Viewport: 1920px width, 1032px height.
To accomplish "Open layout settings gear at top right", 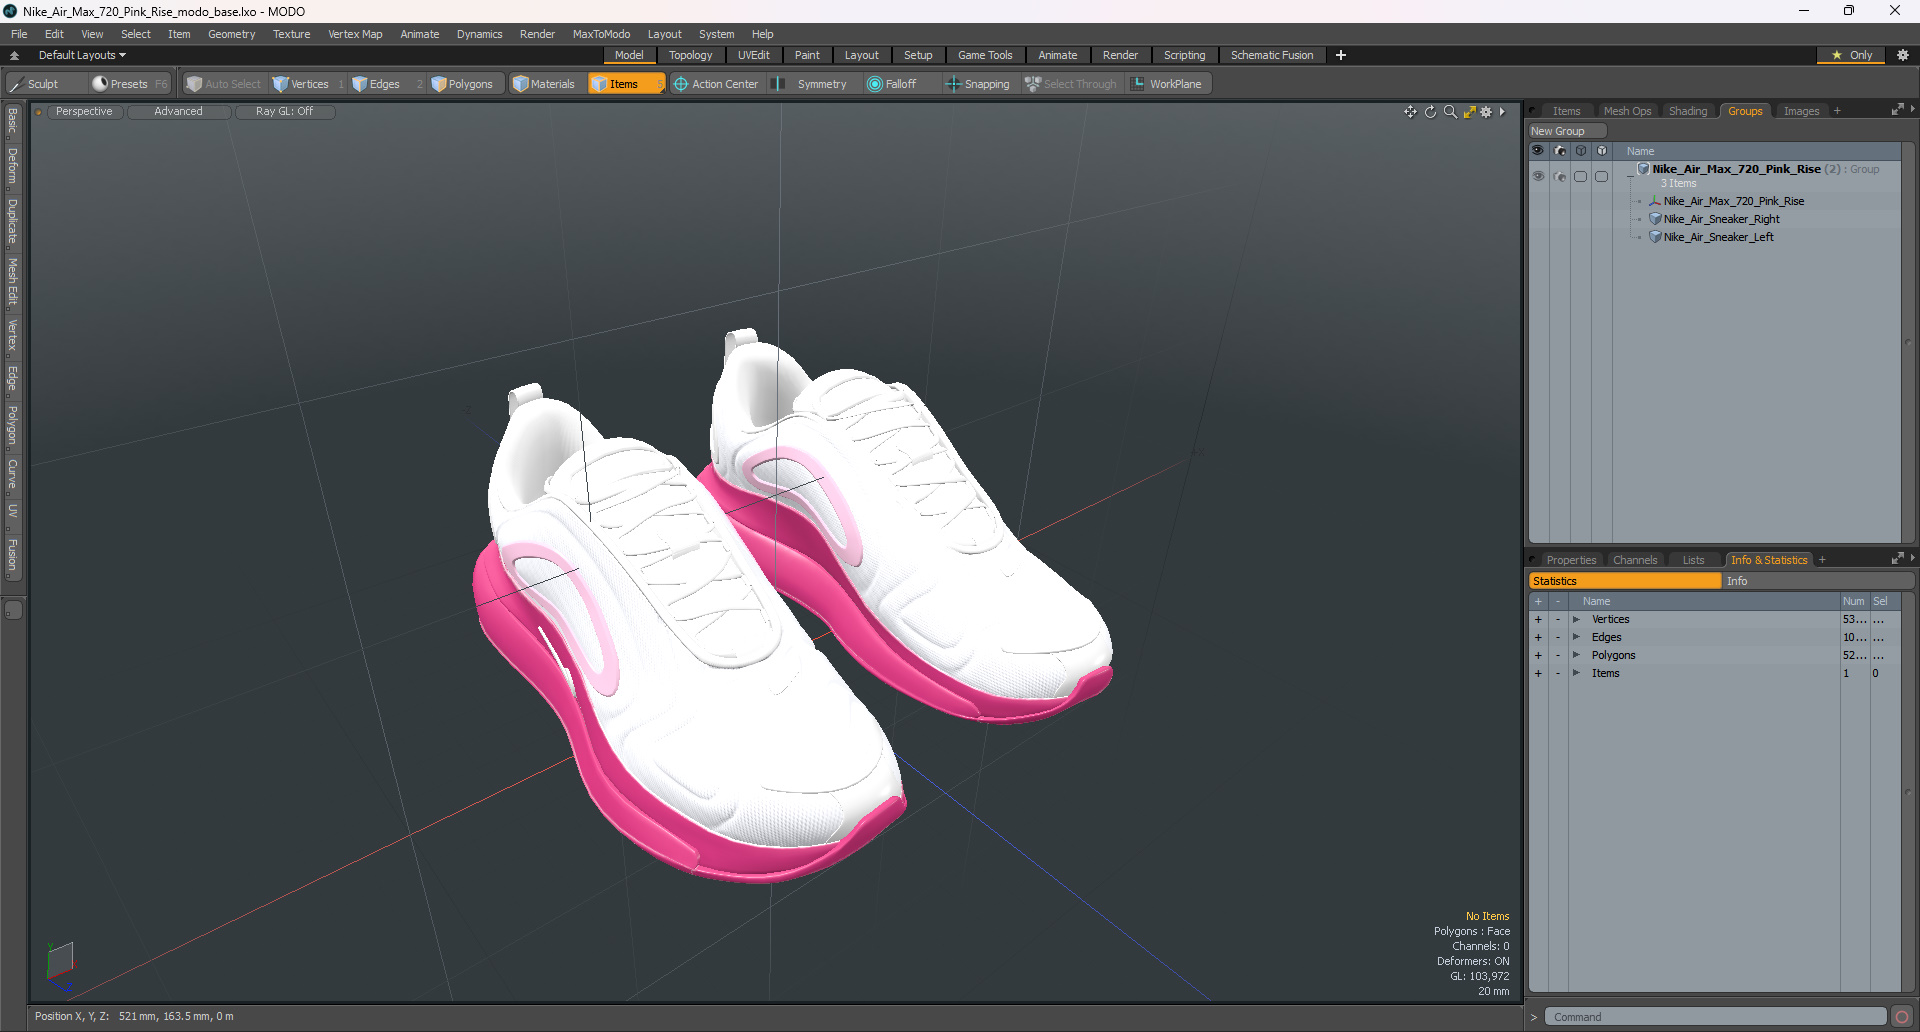I will point(1902,55).
